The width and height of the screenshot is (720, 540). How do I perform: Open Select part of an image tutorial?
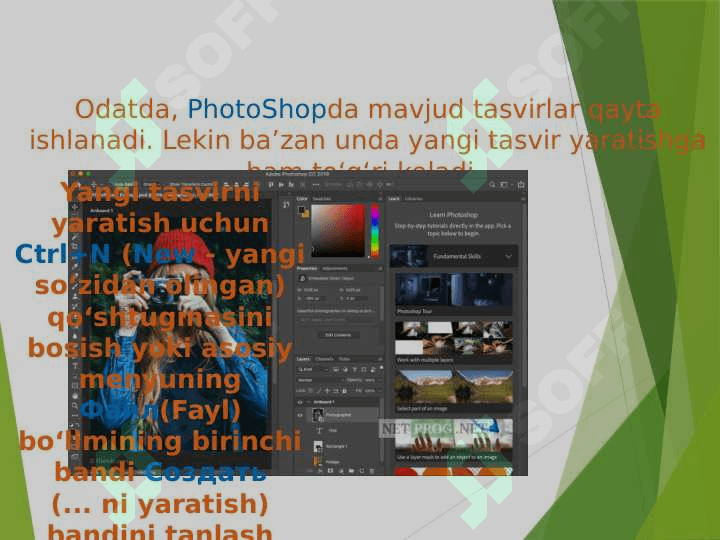click(453, 391)
